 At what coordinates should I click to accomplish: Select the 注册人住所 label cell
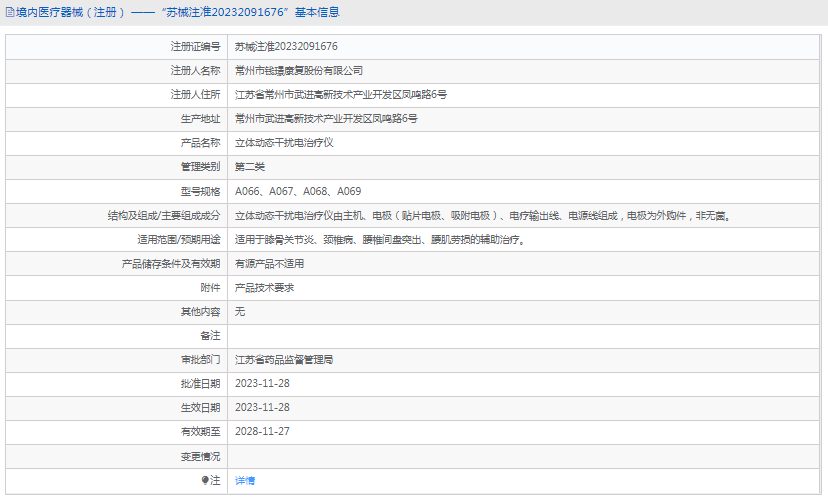pyautogui.click(x=117, y=94)
